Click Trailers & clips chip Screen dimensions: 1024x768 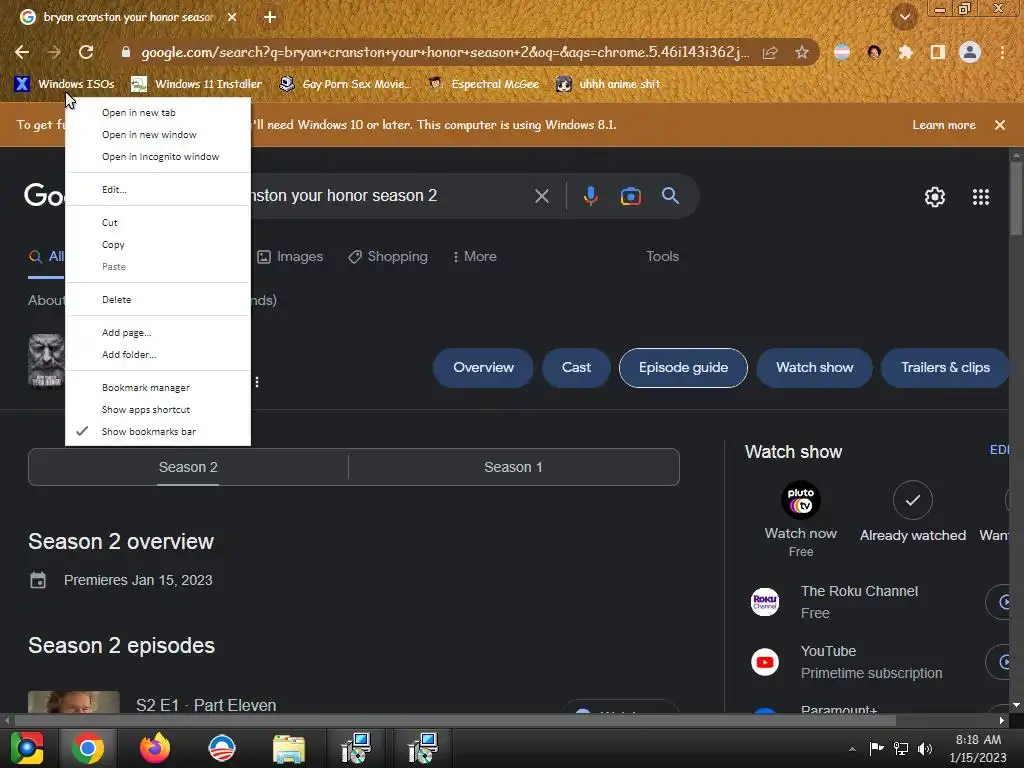(945, 368)
